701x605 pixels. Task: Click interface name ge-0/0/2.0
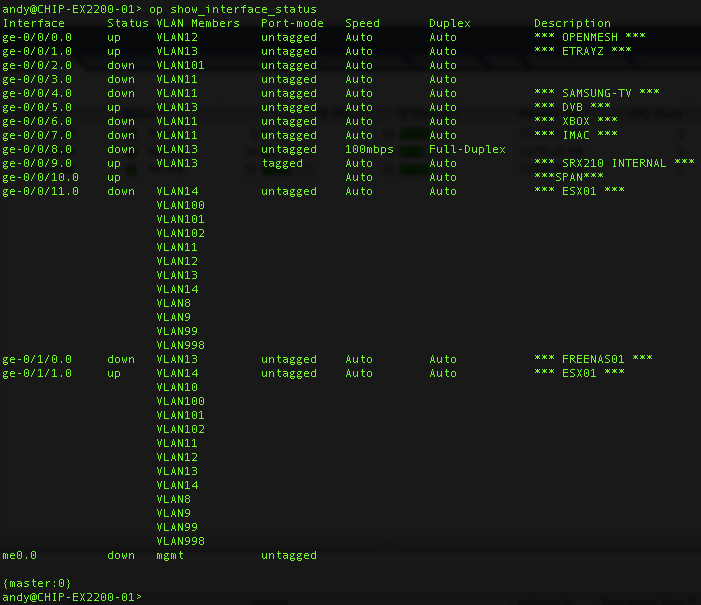37,65
